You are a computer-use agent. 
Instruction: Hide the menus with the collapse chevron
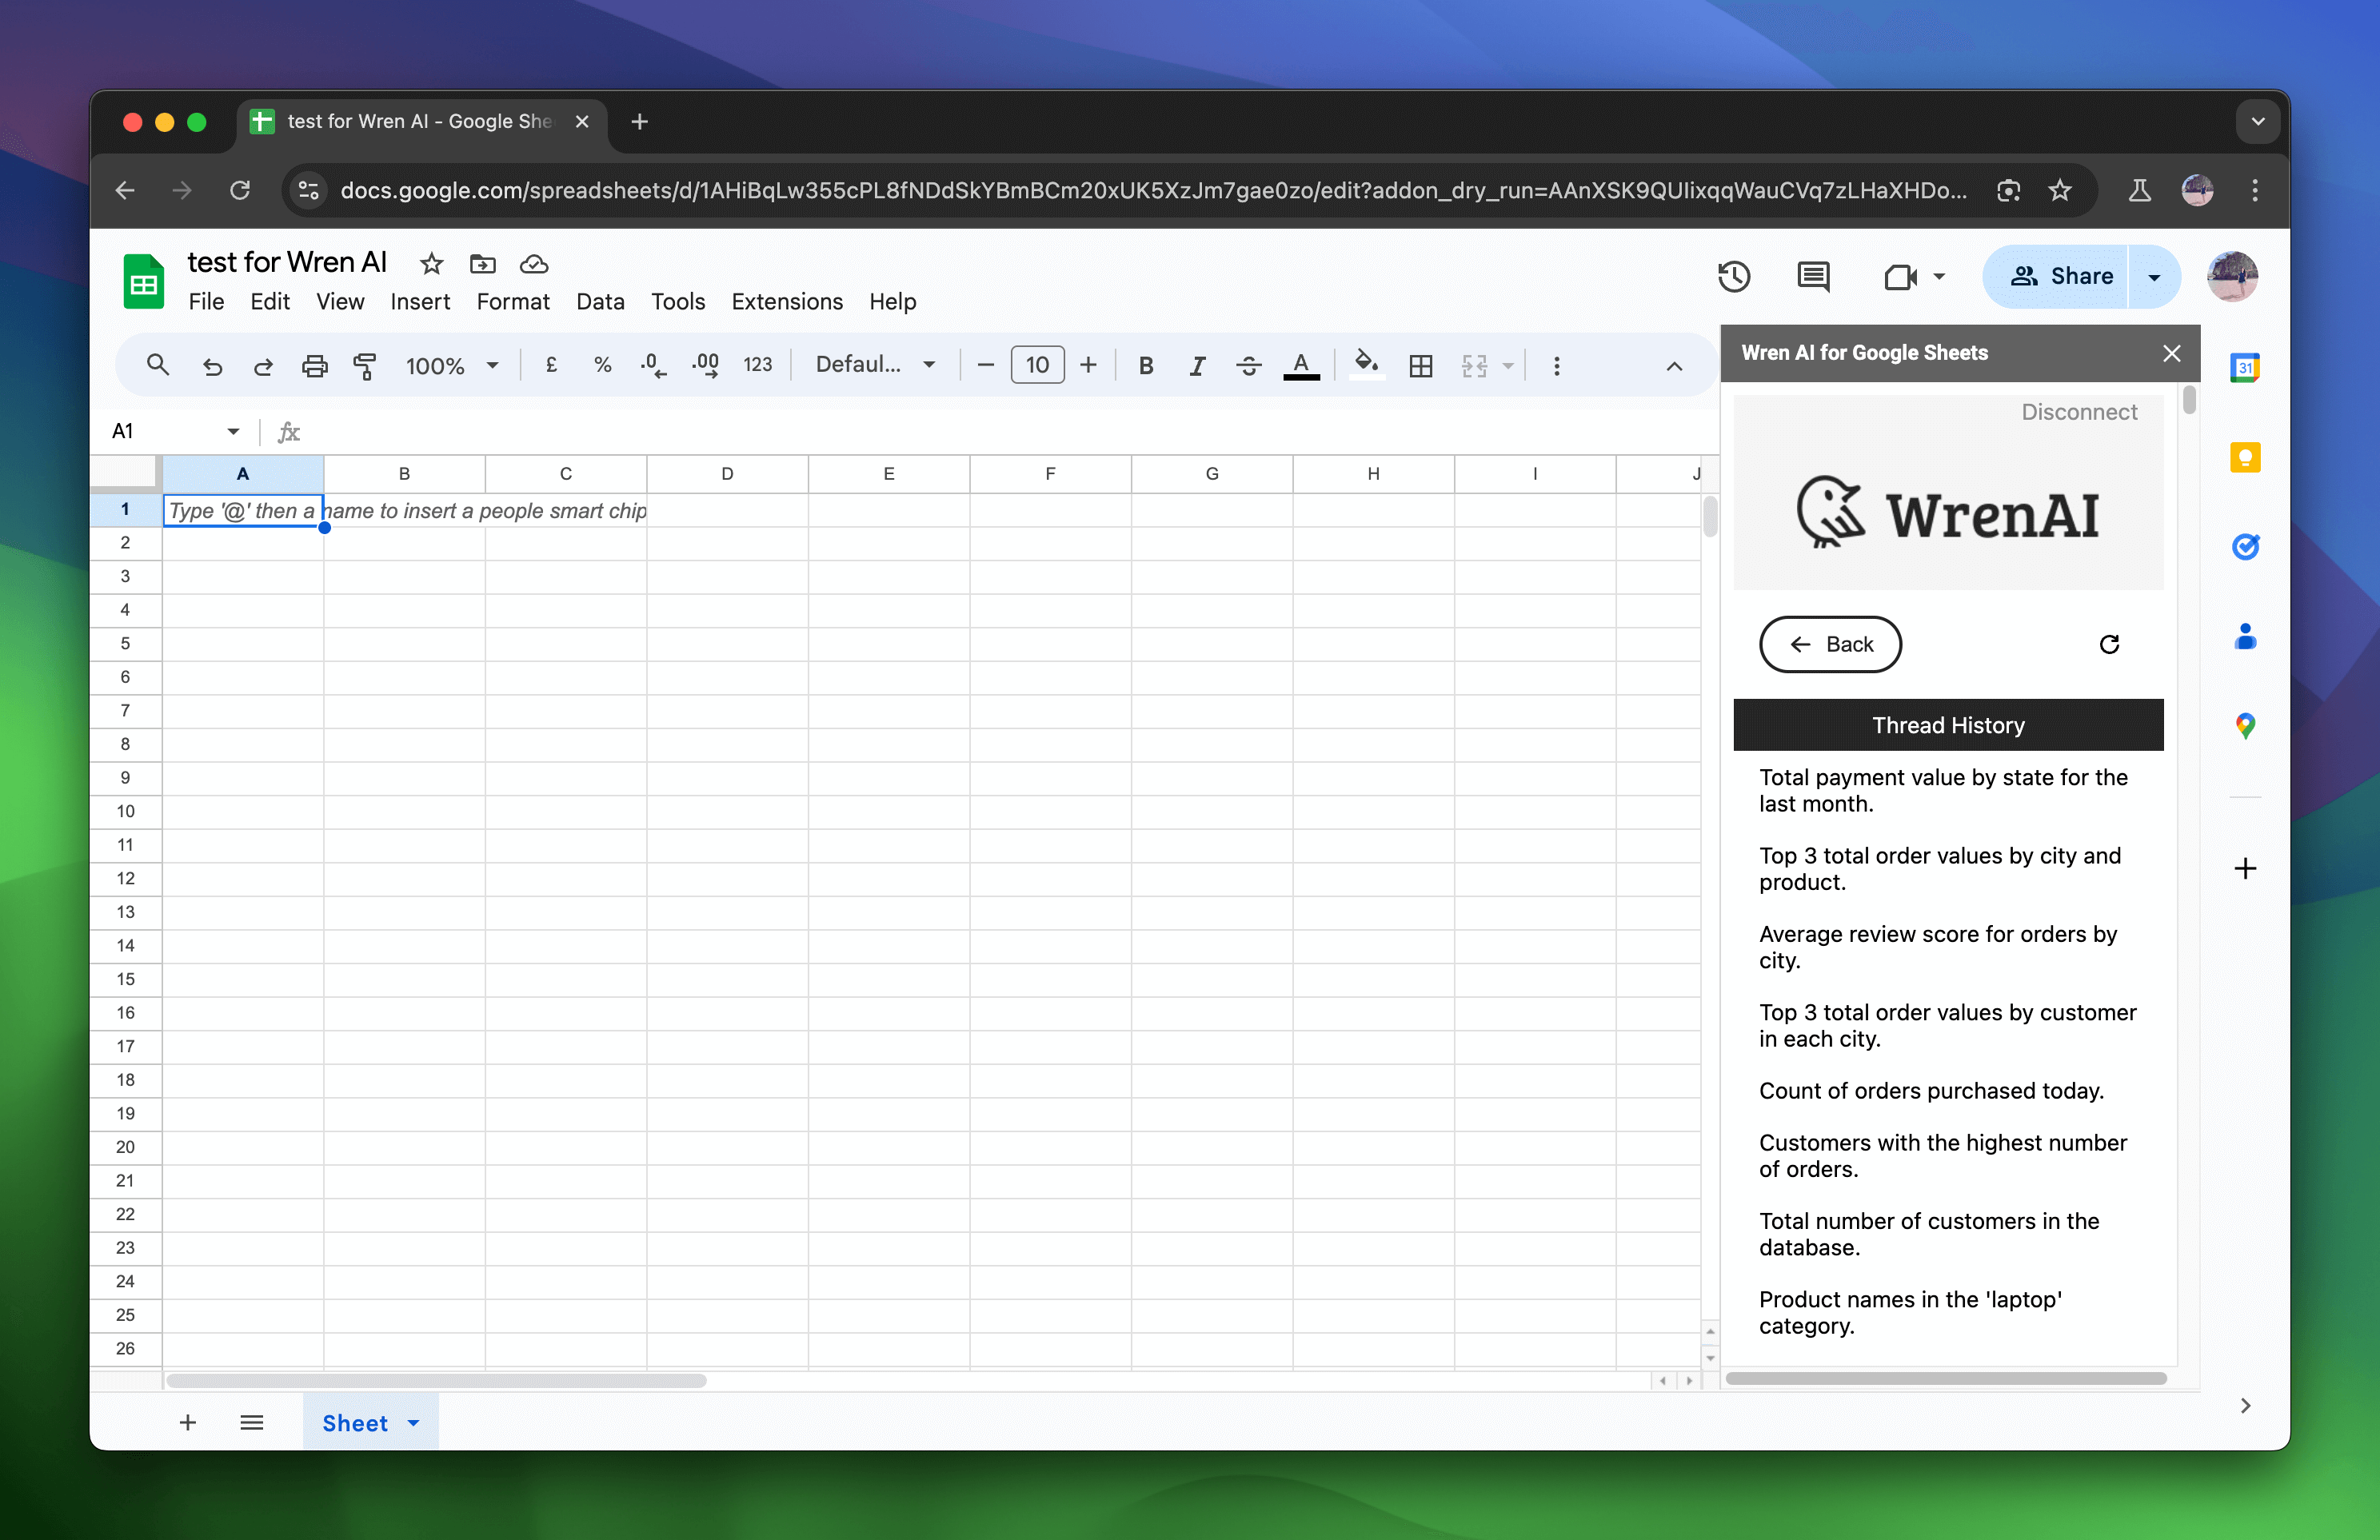click(x=1674, y=366)
